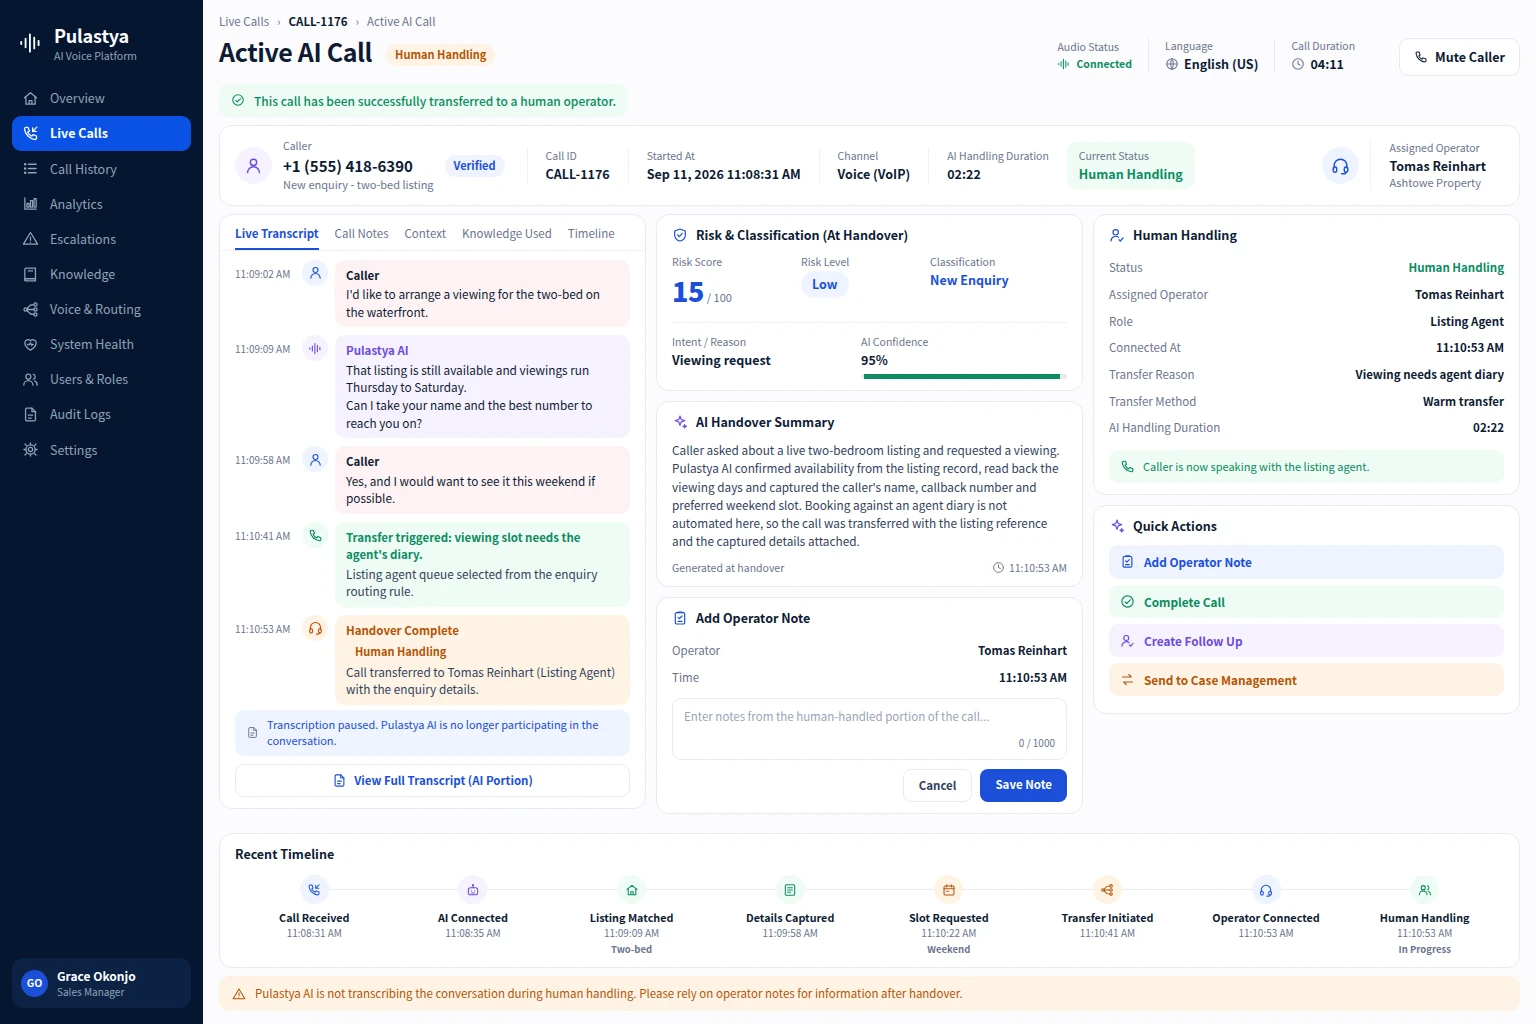Select the Timeline tab
This screenshot has width=1536, height=1024.
[591, 234]
